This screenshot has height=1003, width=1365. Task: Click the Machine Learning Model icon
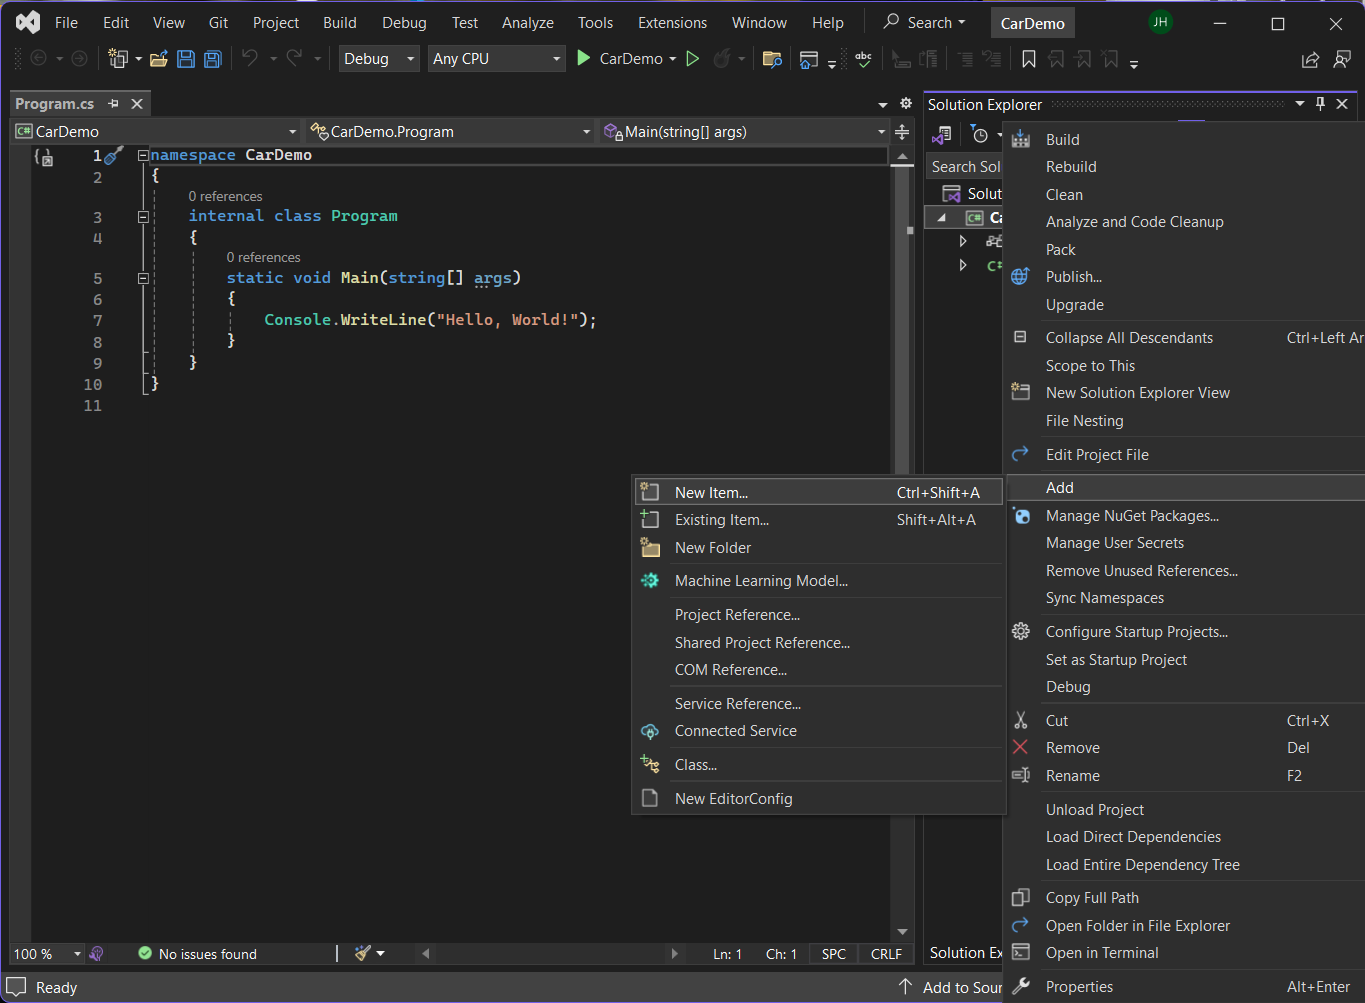[650, 581]
